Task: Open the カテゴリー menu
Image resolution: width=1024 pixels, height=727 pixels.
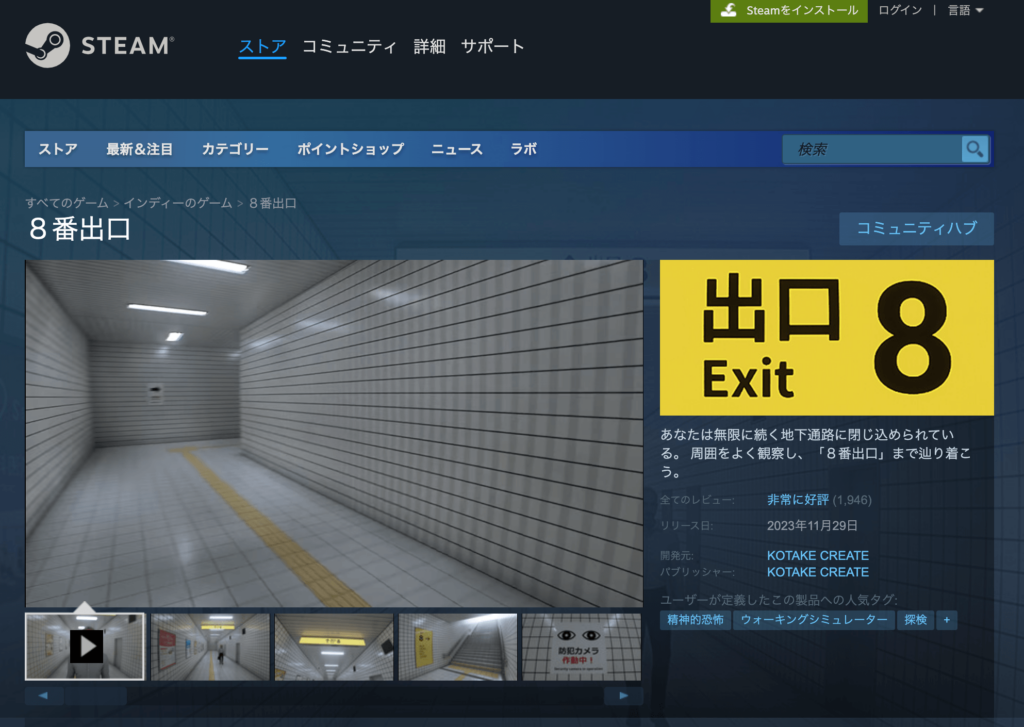Action: (235, 149)
